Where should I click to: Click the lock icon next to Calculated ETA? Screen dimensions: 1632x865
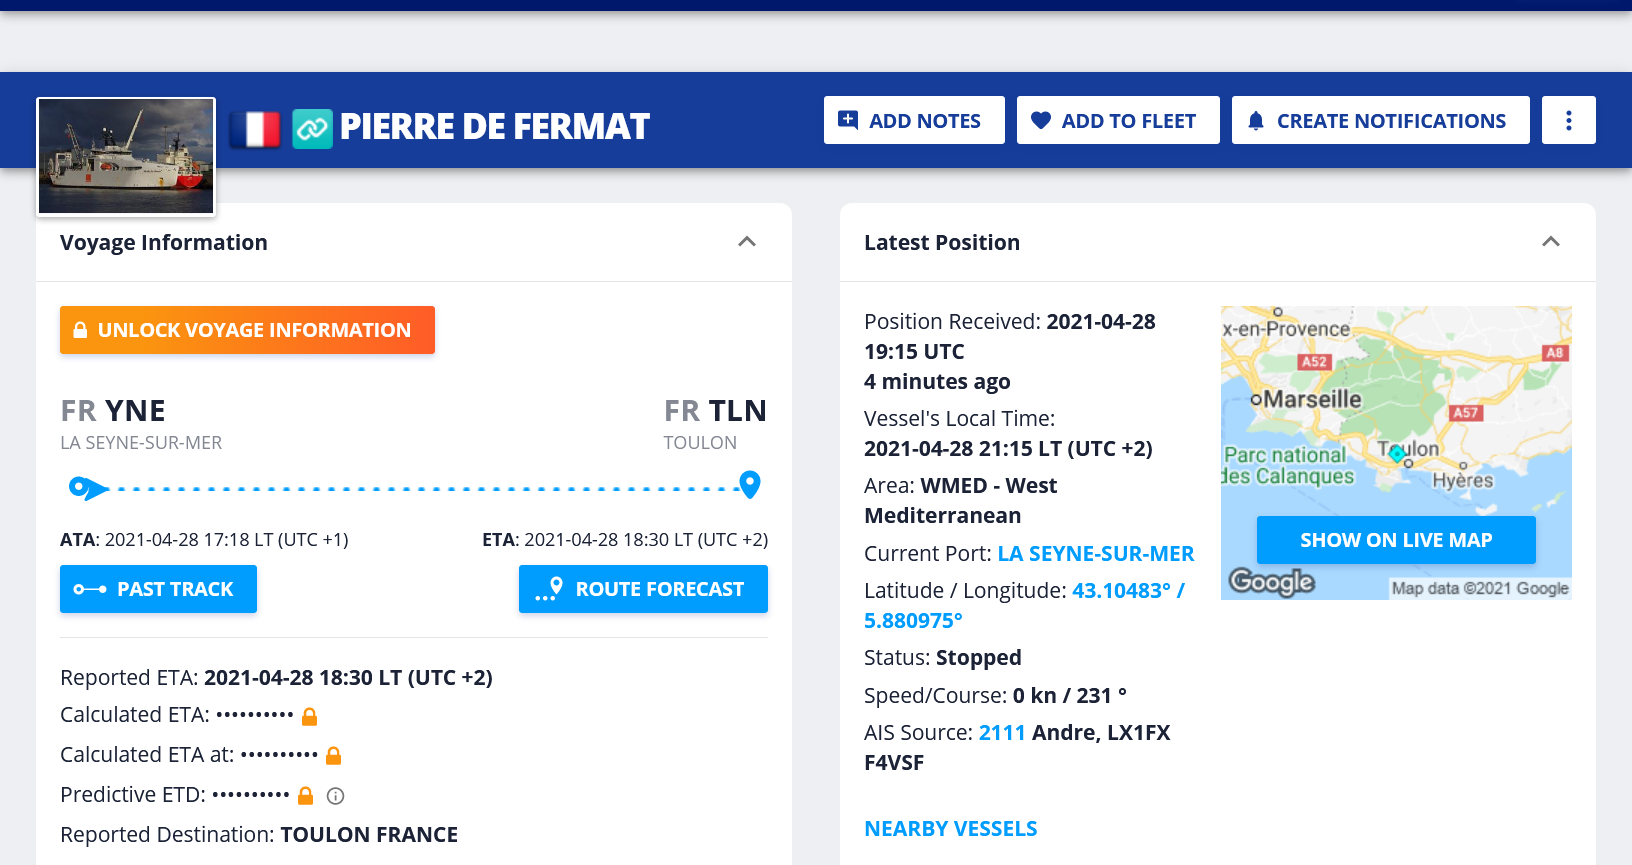(x=310, y=716)
